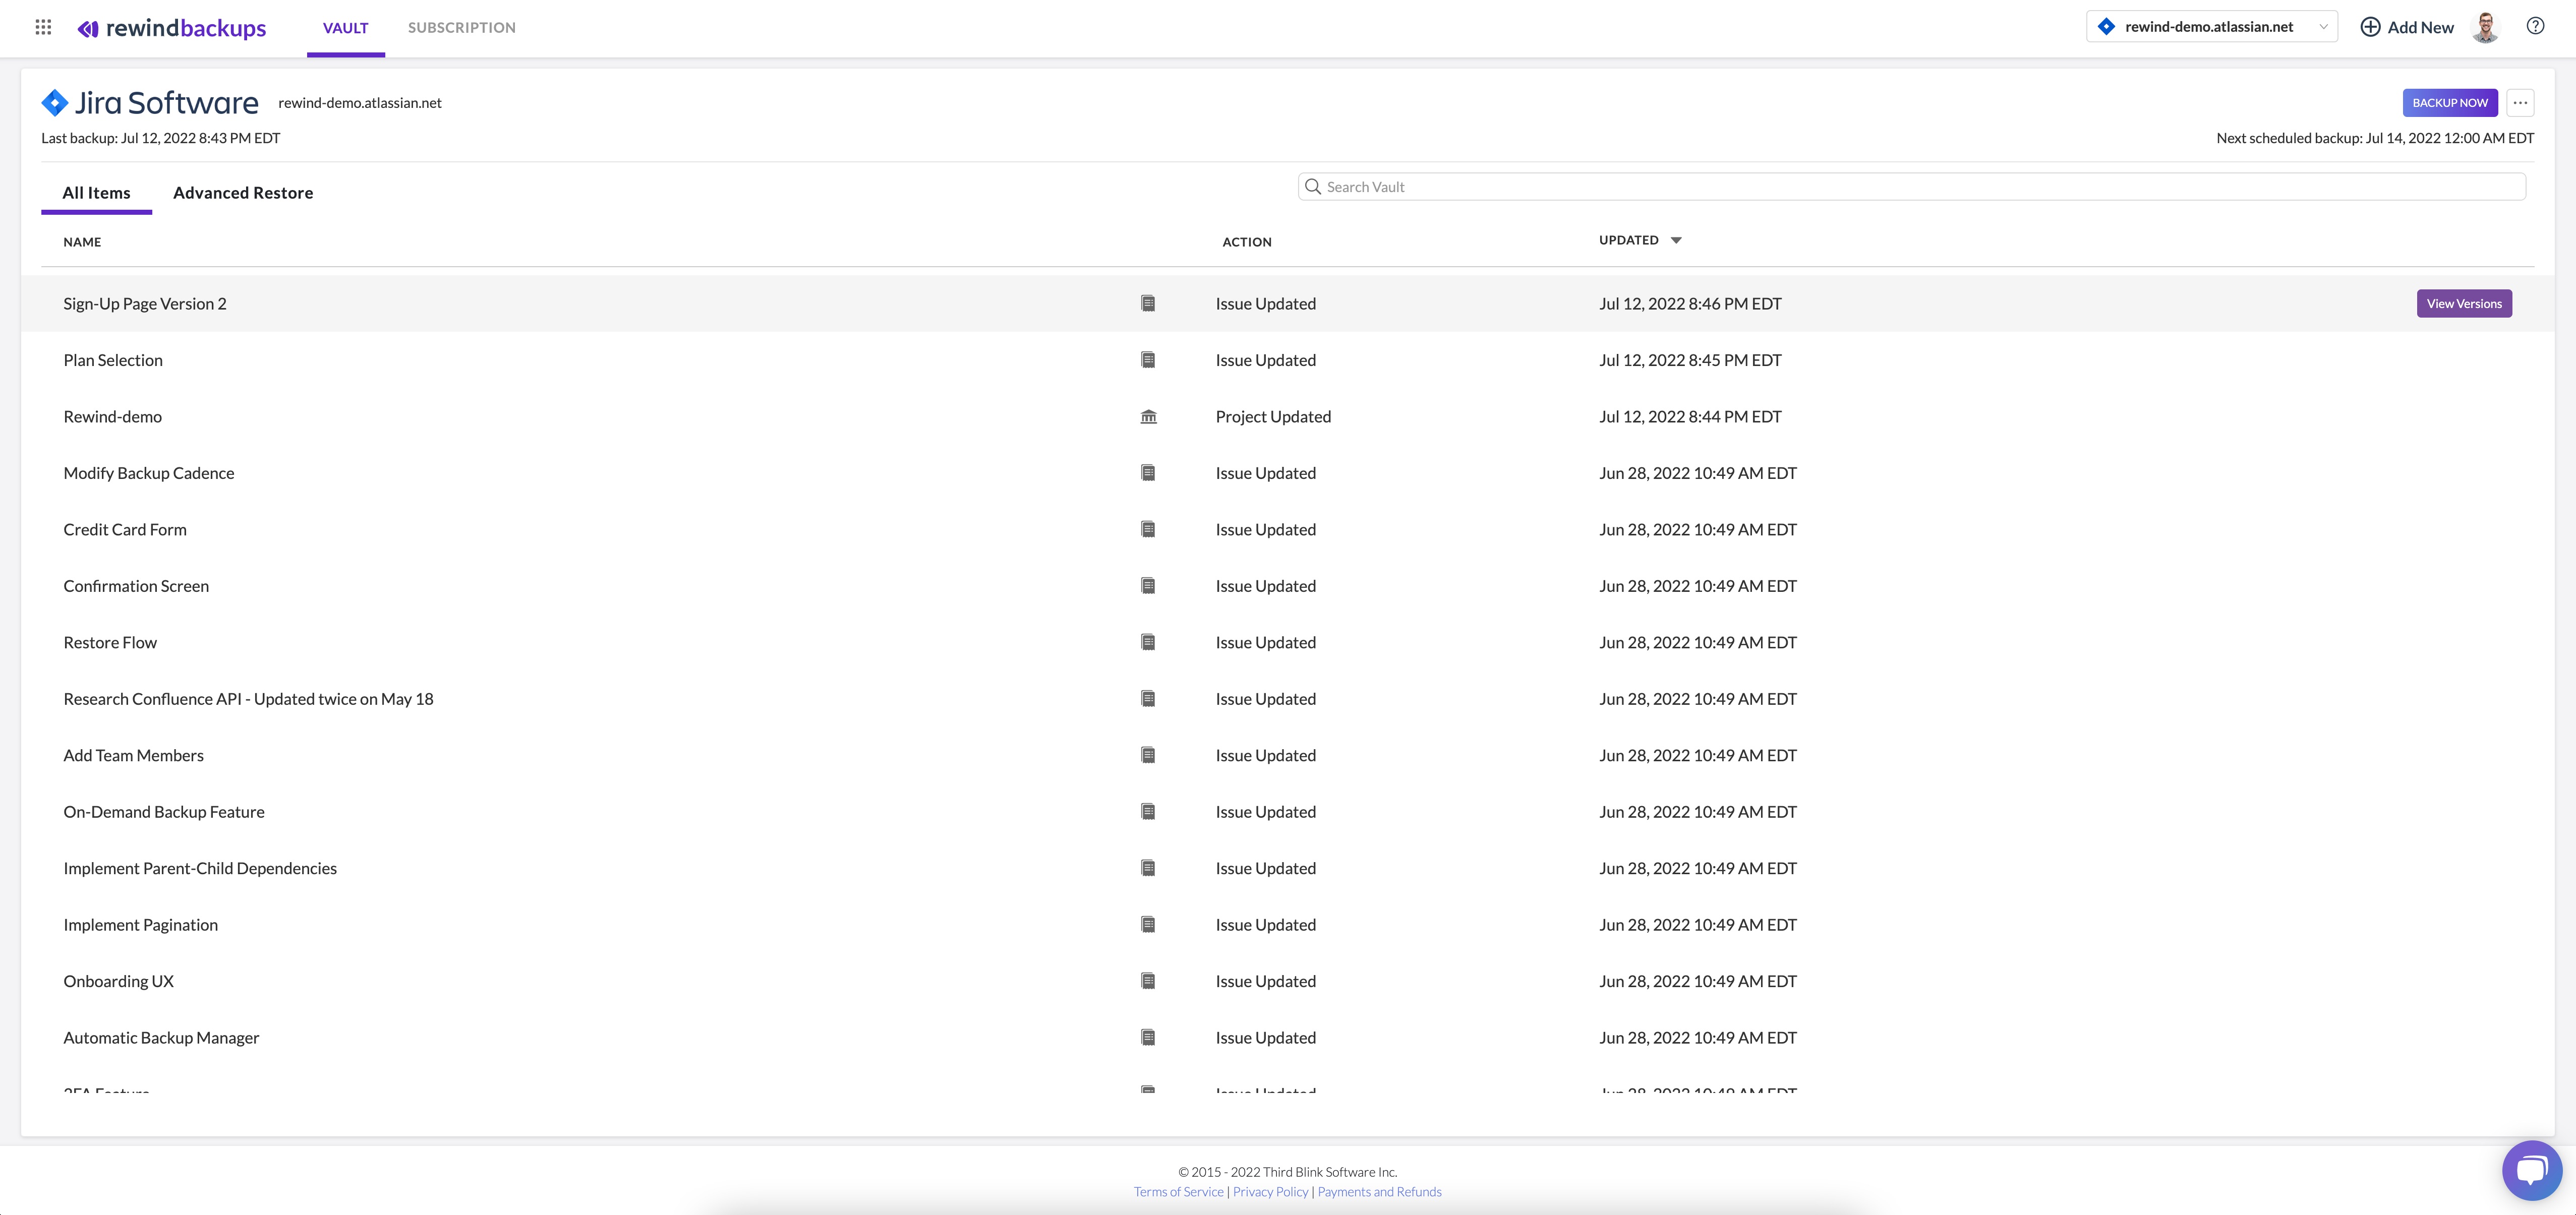Open the Privacy Policy link
This screenshot has height=1215, width=2576.
click(1270, 1192)
